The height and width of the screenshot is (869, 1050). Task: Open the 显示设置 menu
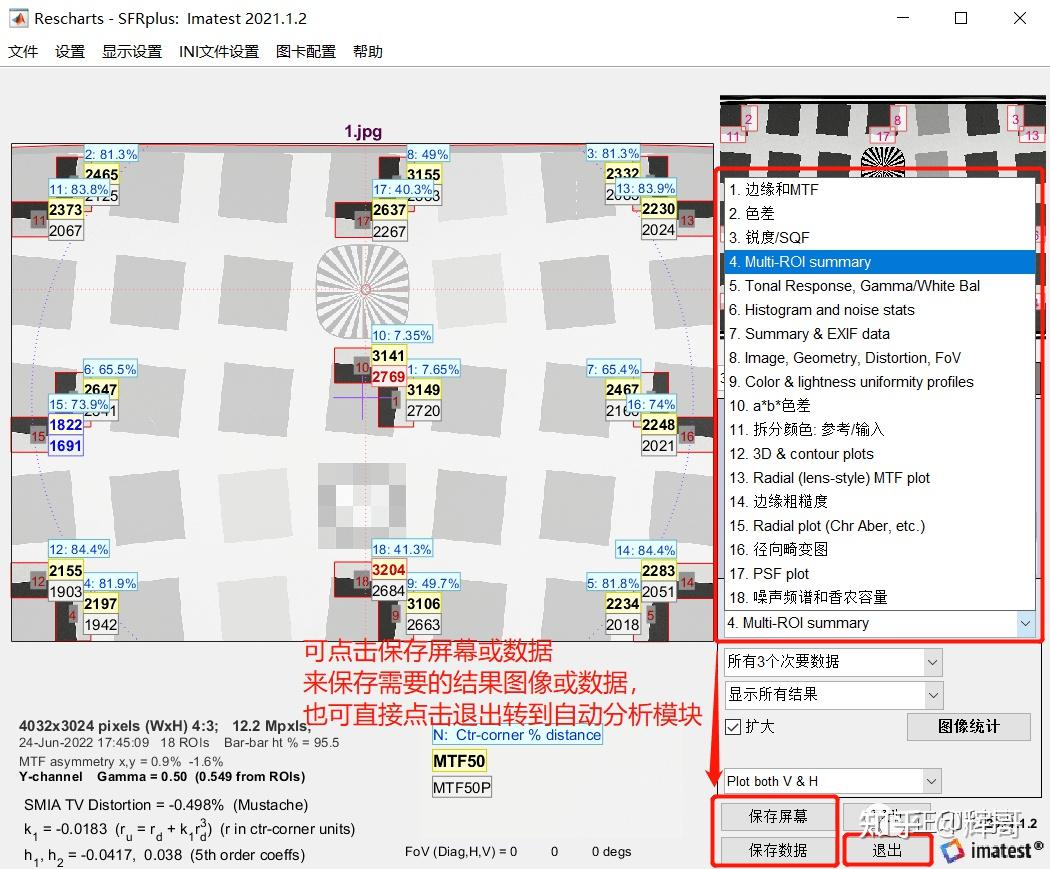click(130, 51)
